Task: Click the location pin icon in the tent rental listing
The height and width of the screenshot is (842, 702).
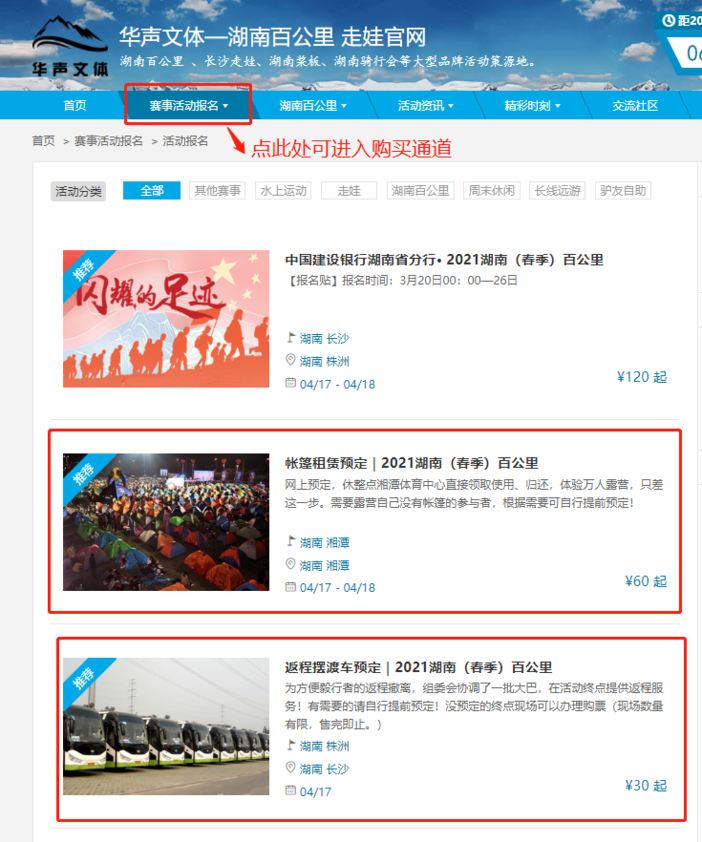Action: click(x=291, y=564)
